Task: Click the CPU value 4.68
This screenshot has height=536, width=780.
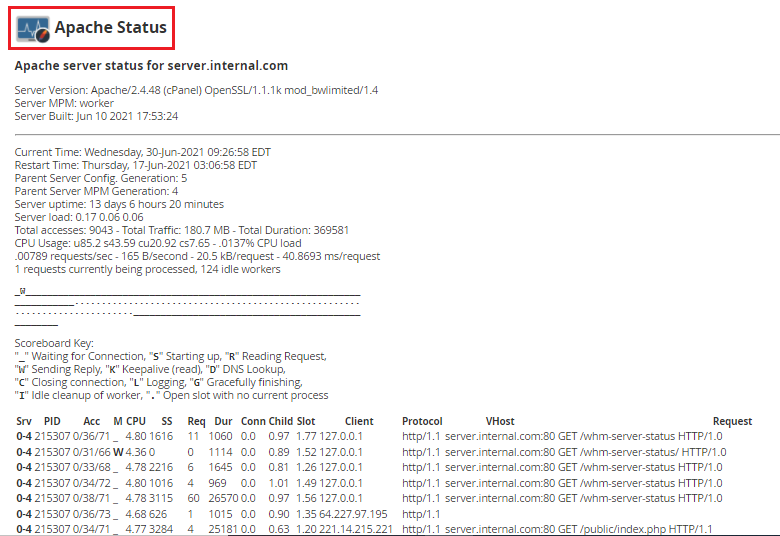Action: click(136, 514)
